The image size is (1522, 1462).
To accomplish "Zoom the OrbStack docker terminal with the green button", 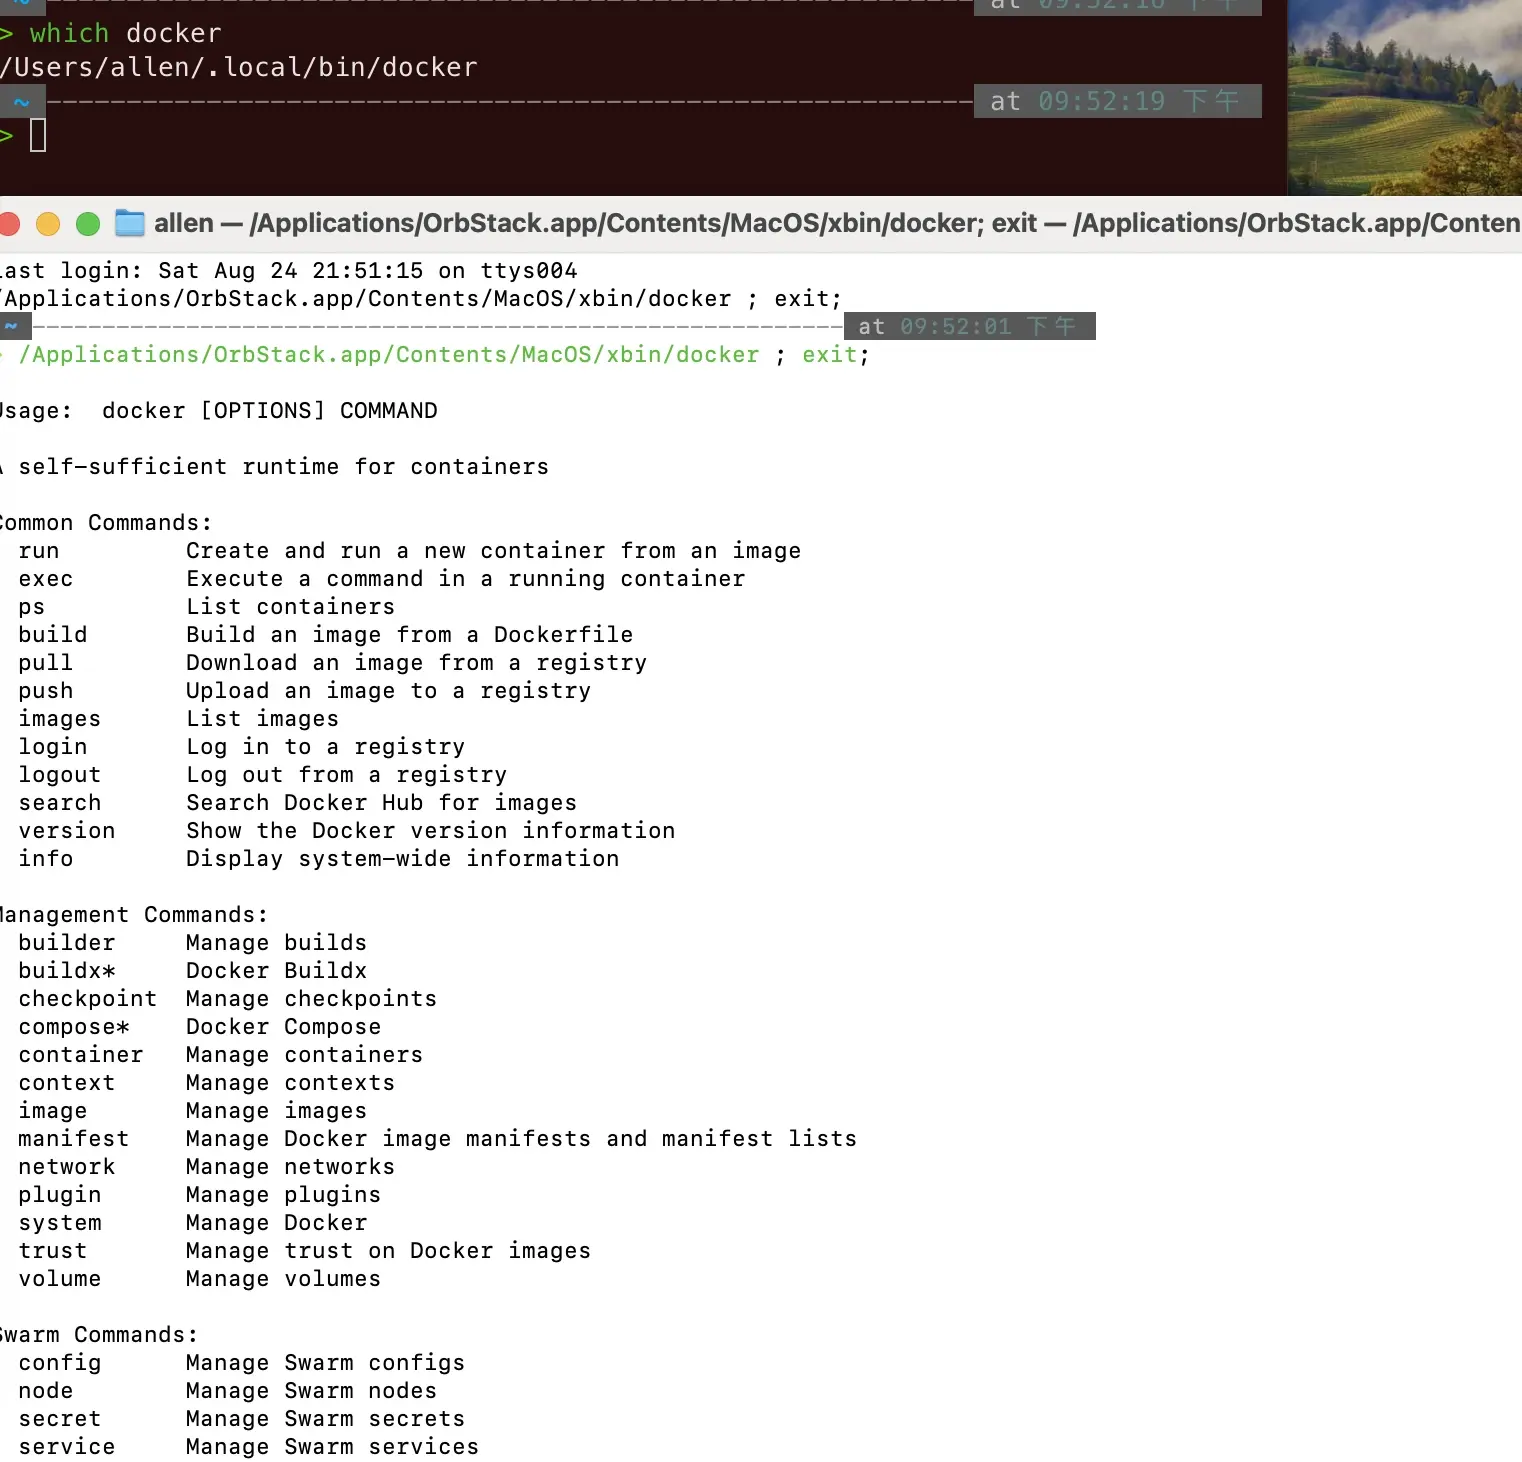I will click(88, 224).
